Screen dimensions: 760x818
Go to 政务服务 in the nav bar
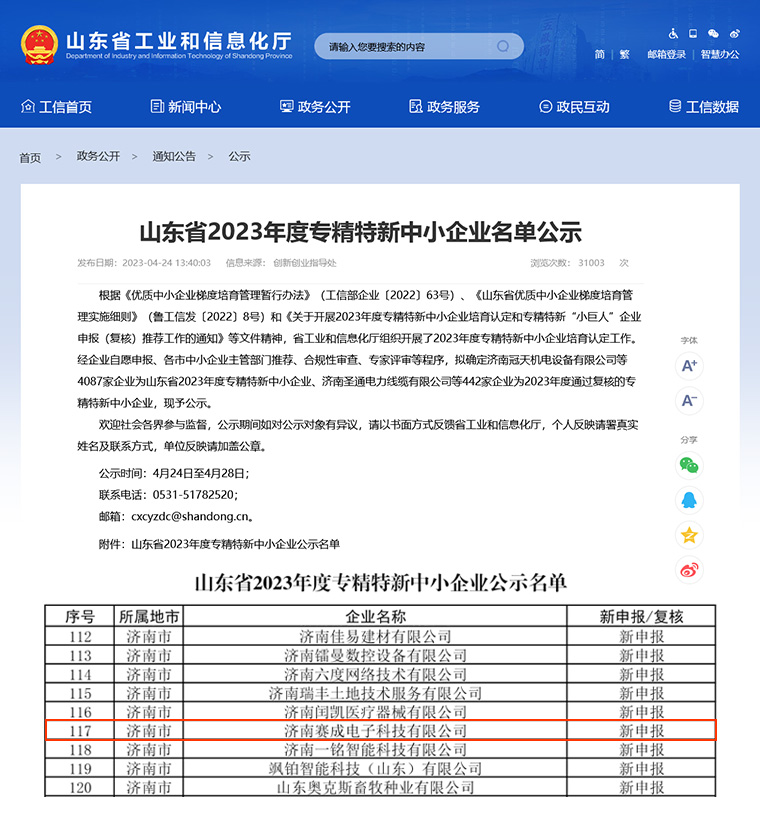coord(444,107)
